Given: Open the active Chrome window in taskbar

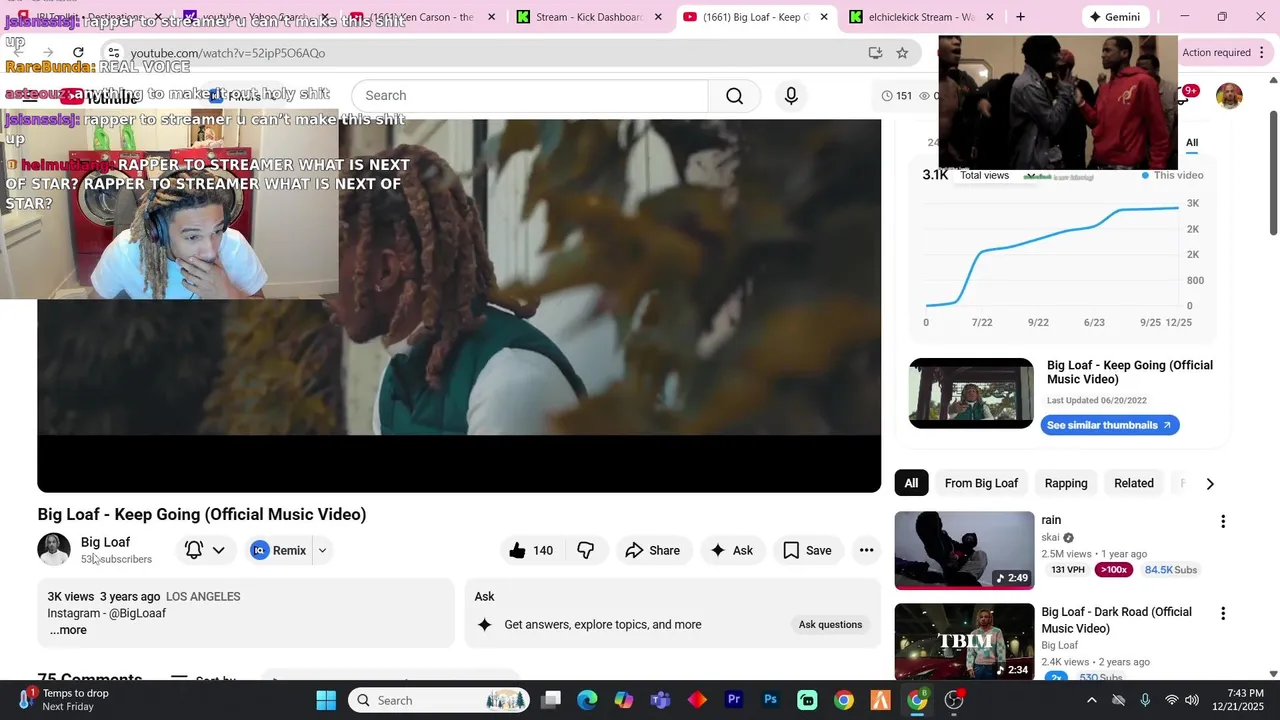Looking at the screenshot, I should (x=917, y=700).
